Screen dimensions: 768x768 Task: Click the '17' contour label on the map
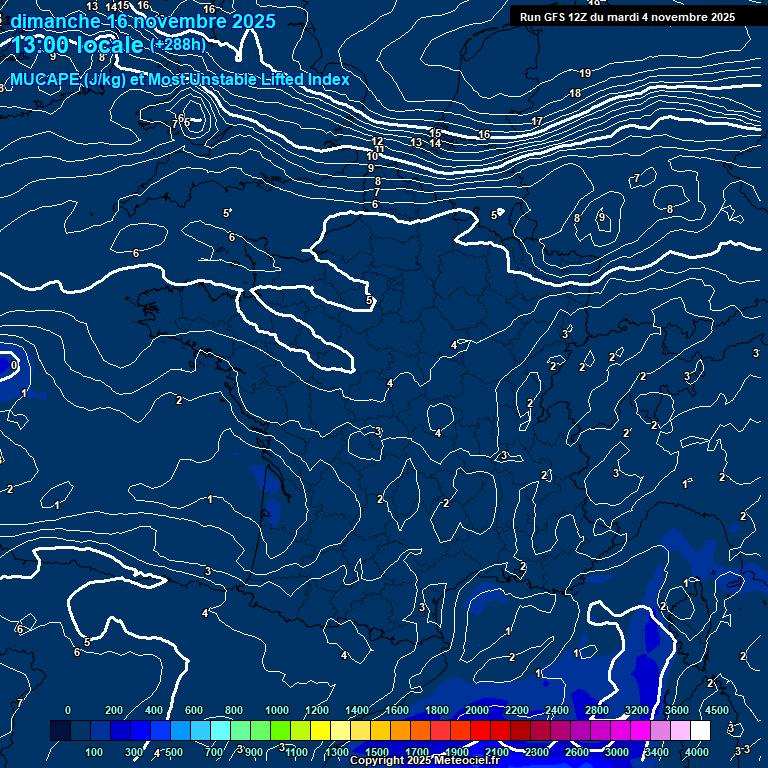[x=537, y=121]
